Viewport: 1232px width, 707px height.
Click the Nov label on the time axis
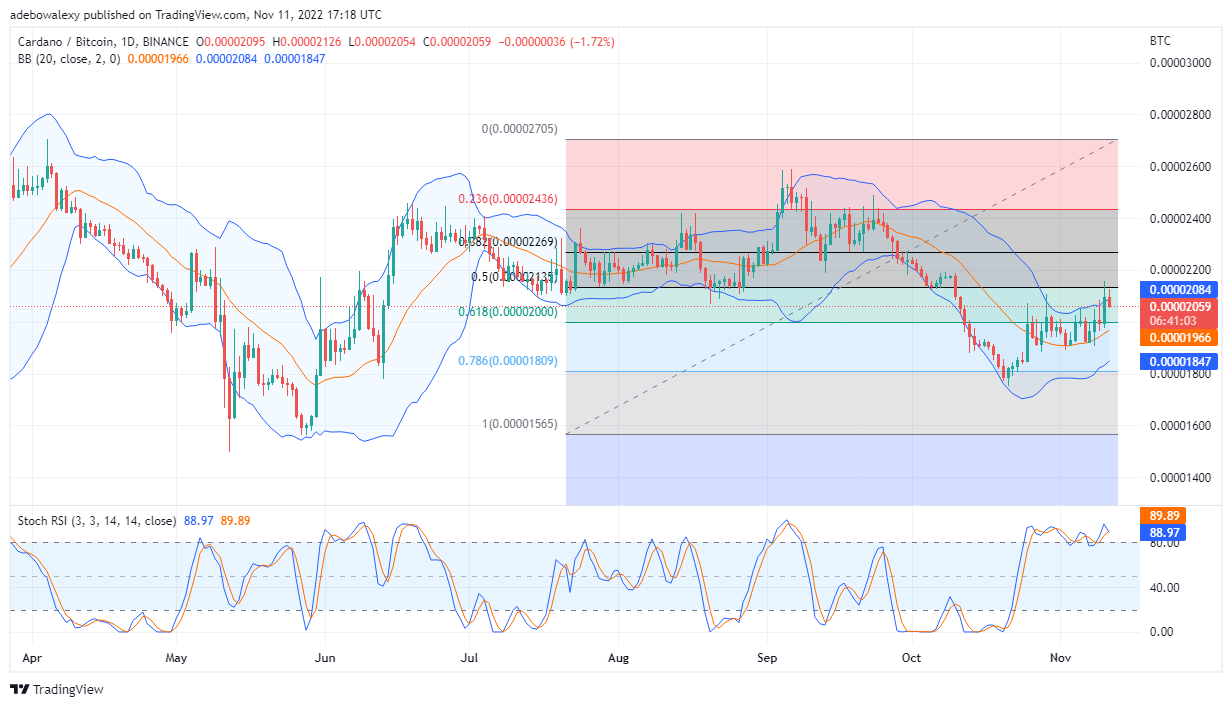(x=1058, y=658)
